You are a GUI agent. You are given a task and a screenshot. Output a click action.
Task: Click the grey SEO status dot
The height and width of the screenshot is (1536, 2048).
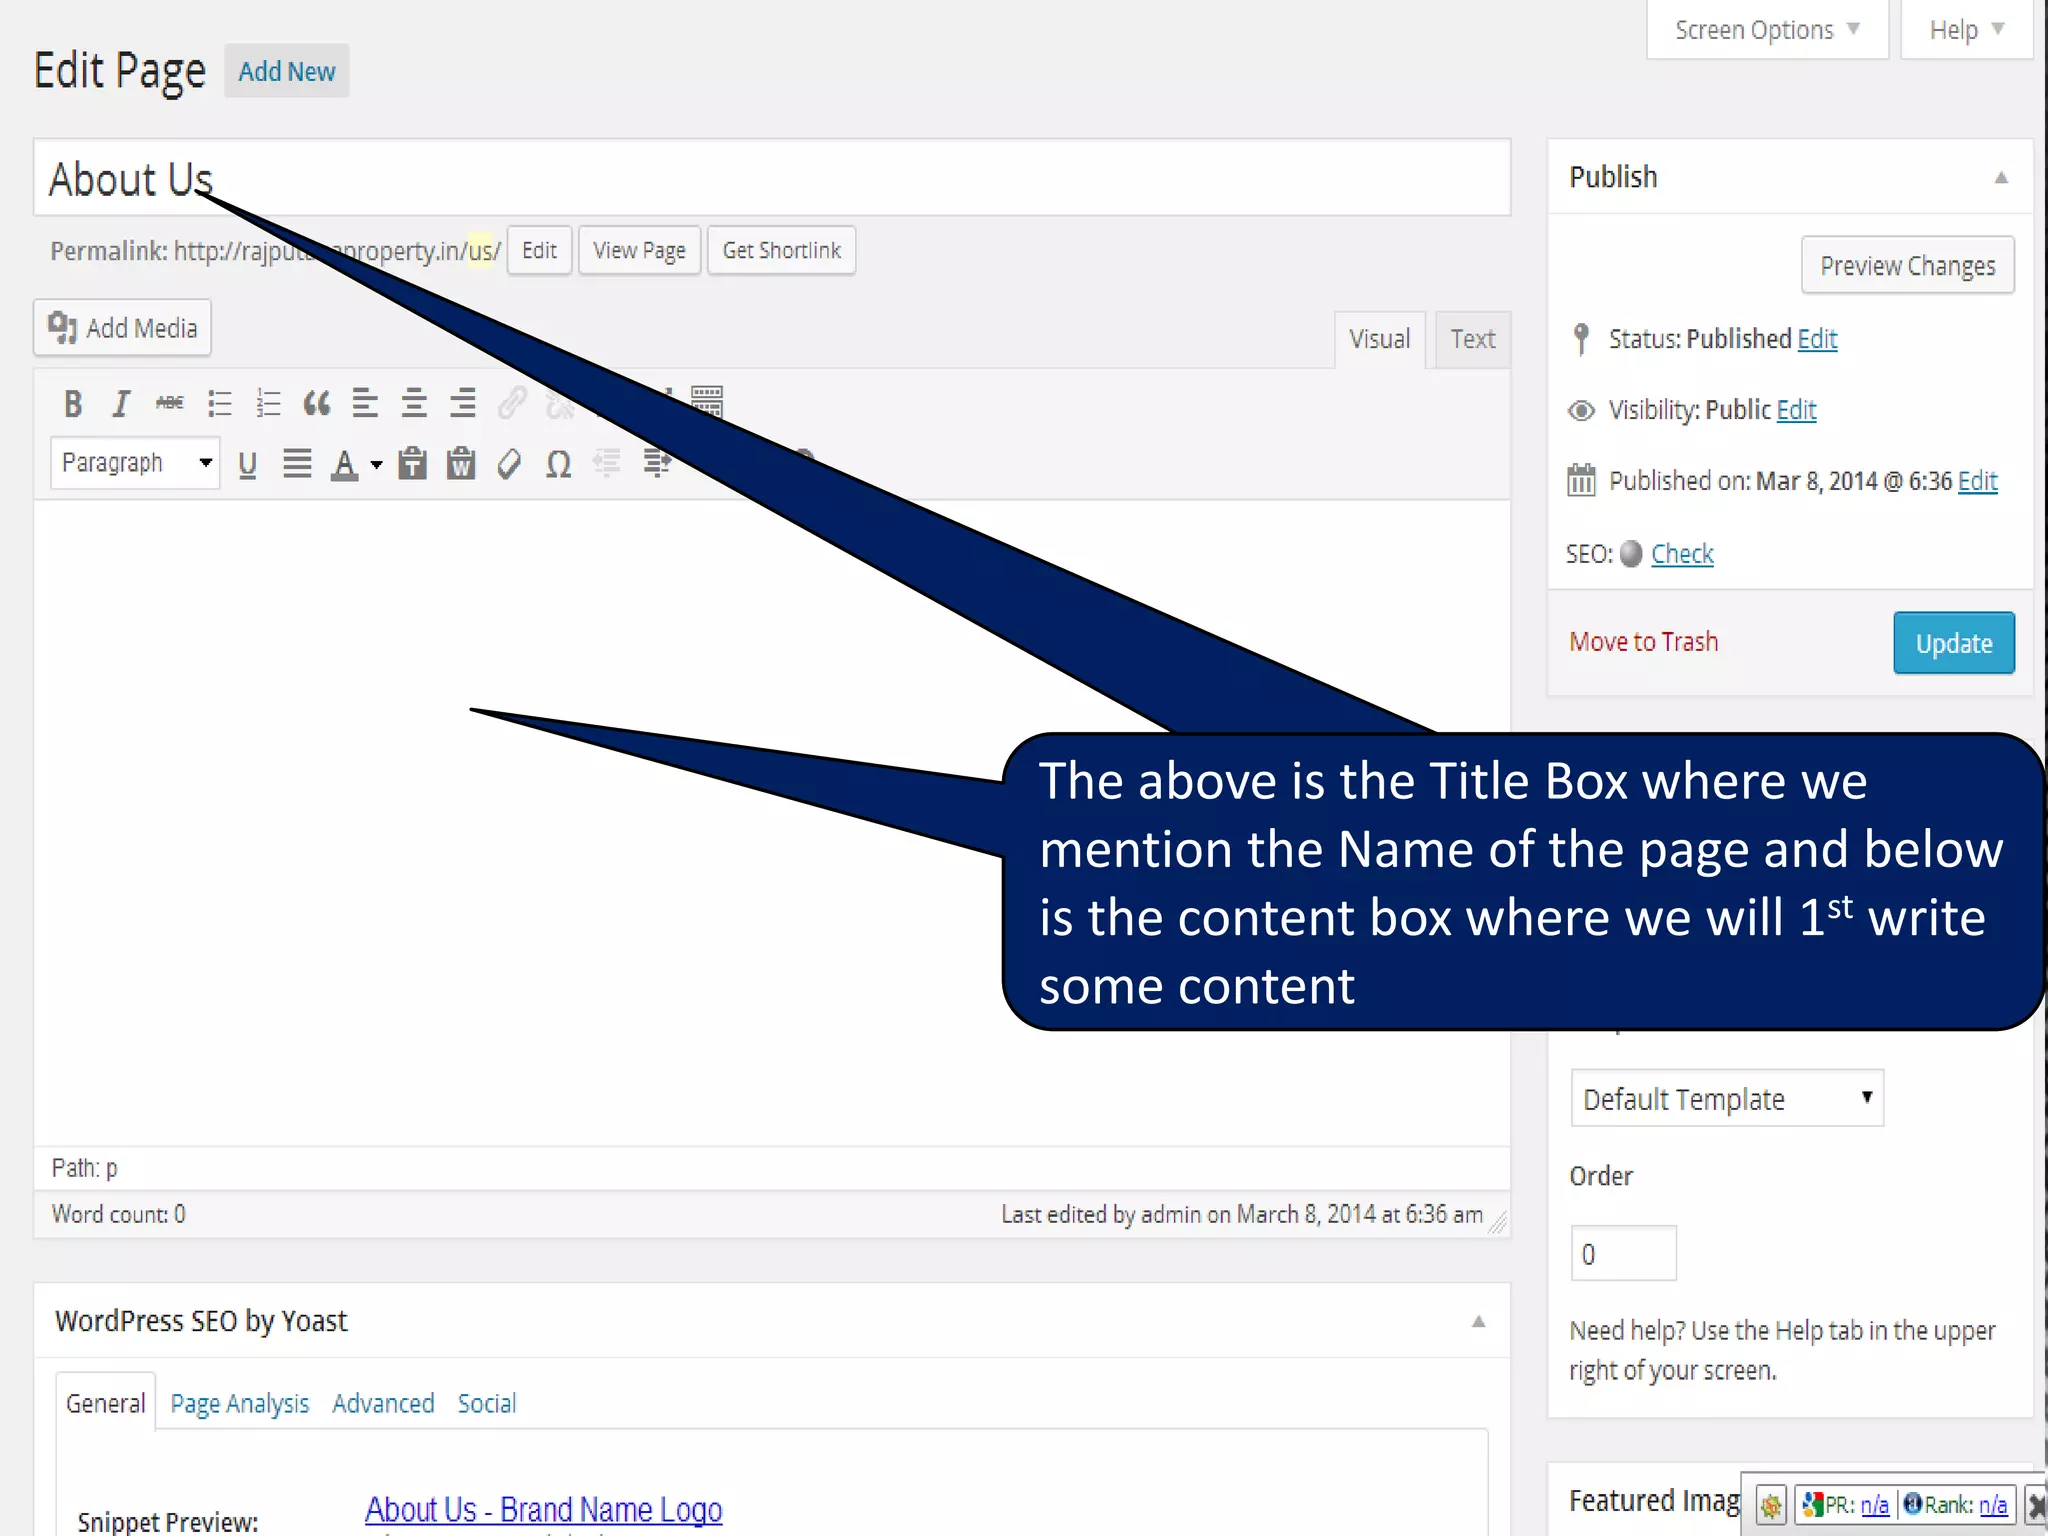pyautogui.click(x=1631, y=553)
